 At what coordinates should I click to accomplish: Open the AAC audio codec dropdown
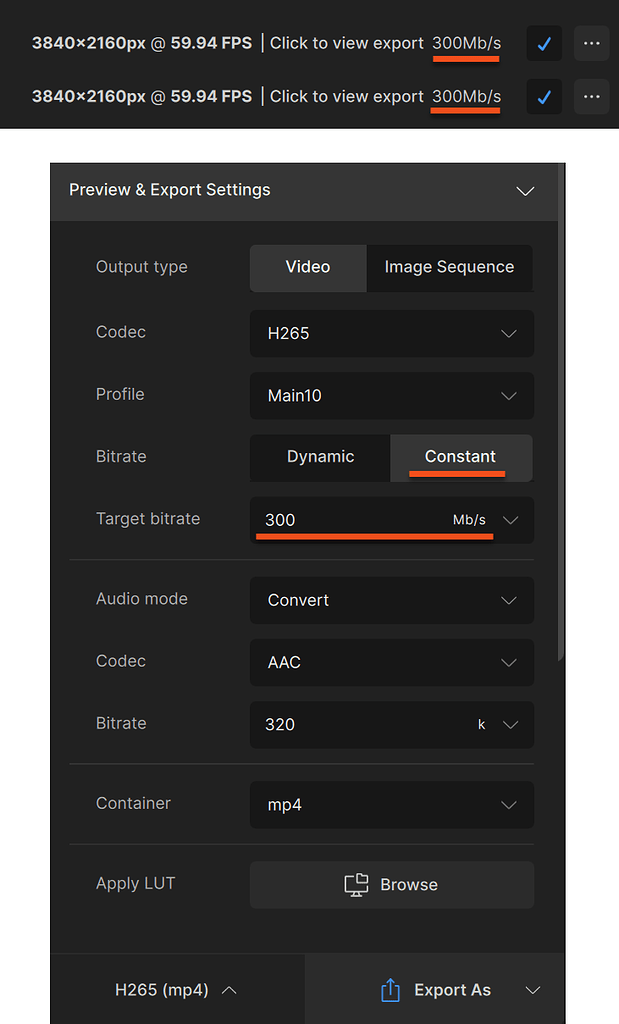tap(391, 662)
